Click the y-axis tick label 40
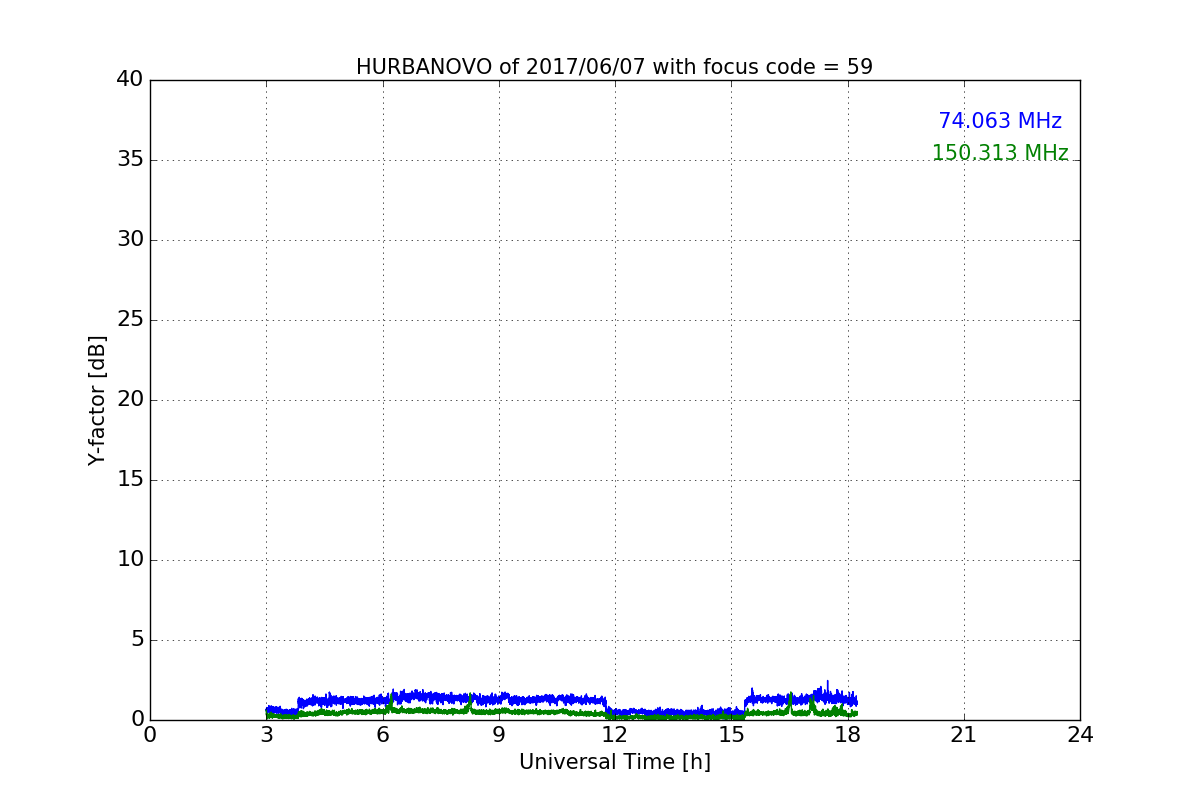The width and height of the screenshot is (1200, 800). 130,80
